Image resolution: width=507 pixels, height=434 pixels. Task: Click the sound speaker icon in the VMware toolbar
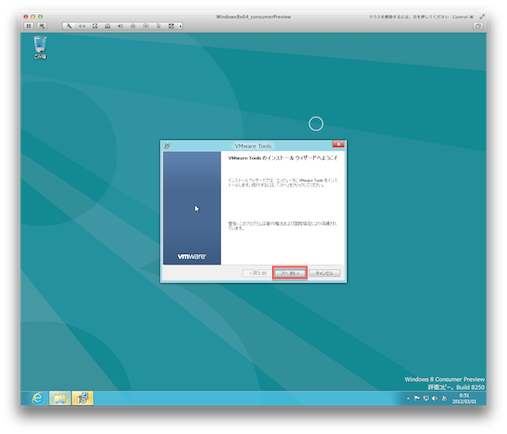(x=120, y=26)
